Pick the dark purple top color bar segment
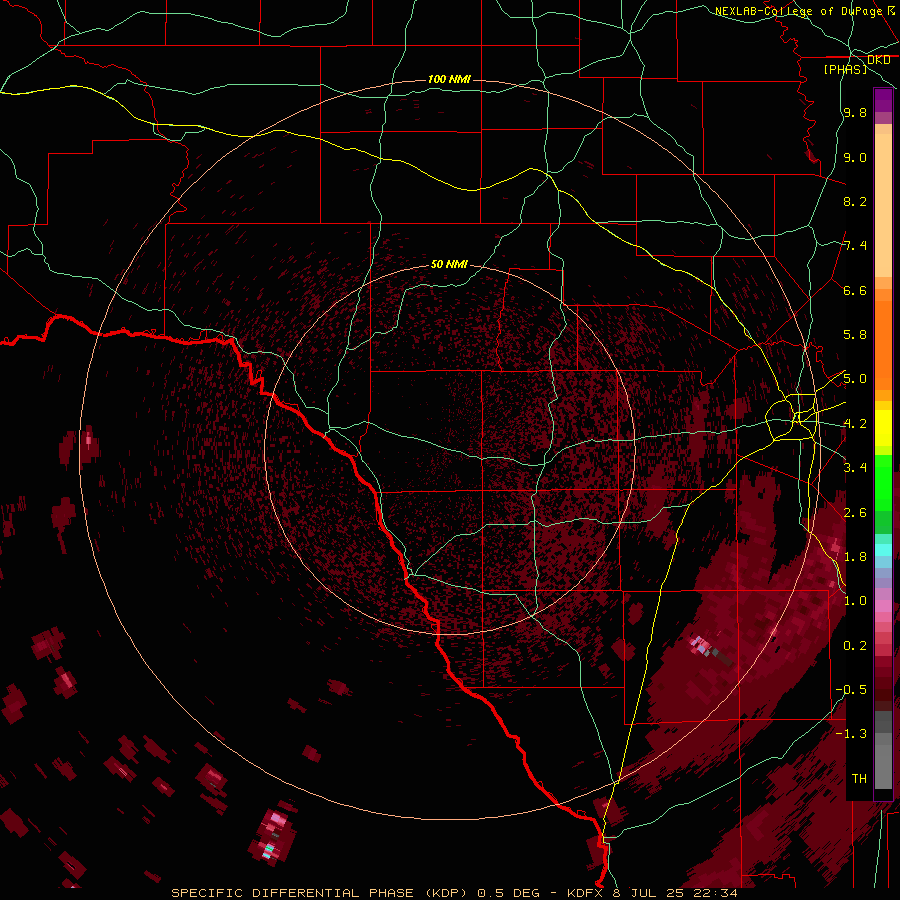Screen dimensions: 900x900 coord(883,100)
